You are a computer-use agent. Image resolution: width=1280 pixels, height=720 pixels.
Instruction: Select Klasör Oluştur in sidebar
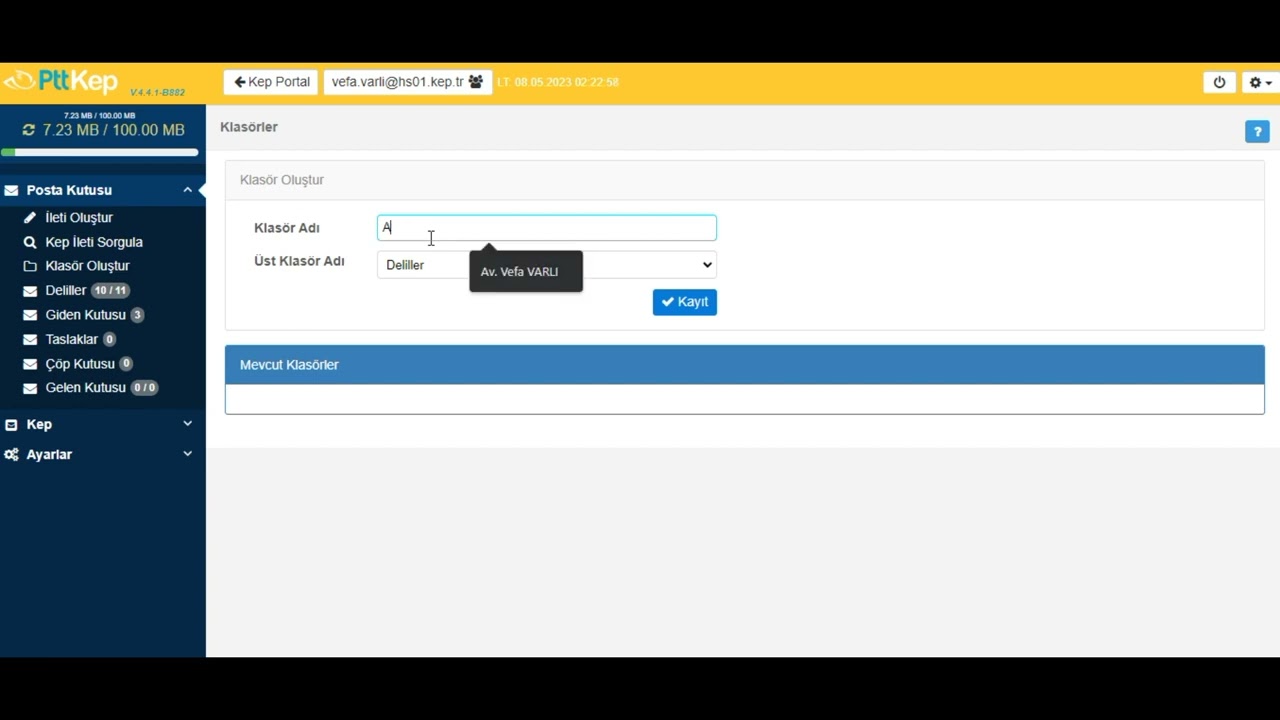[x=87, y=266]
